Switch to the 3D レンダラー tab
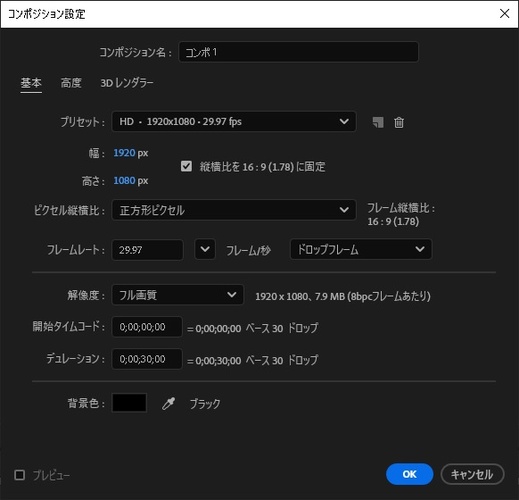The width and height of the screenshot is (519, 500). [x=127, y=83]
